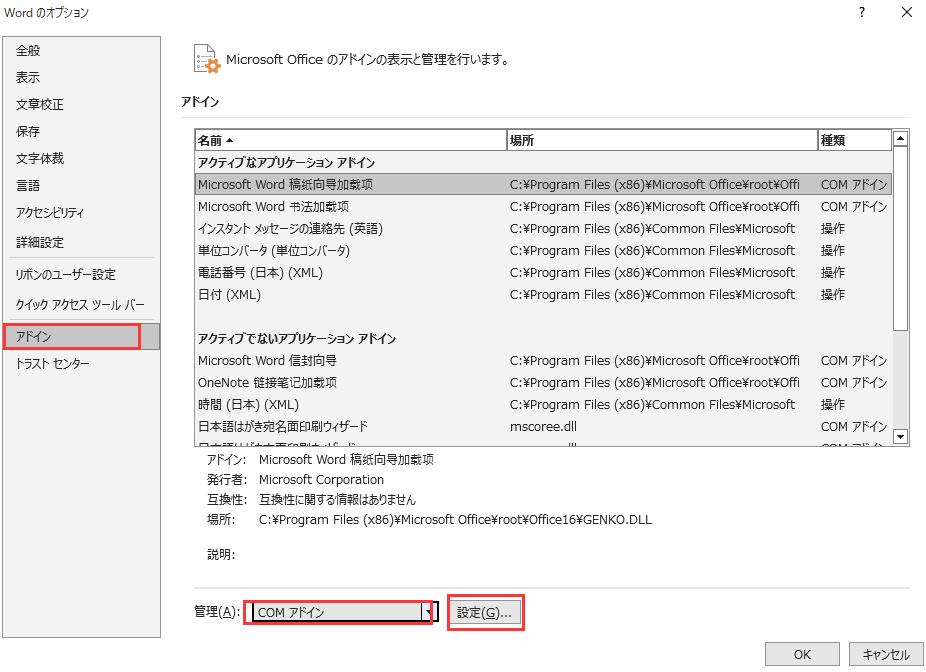Click the 場所 column header
Image resolution: width=926 pixels, height=672 pixels.
coord(662,139)
